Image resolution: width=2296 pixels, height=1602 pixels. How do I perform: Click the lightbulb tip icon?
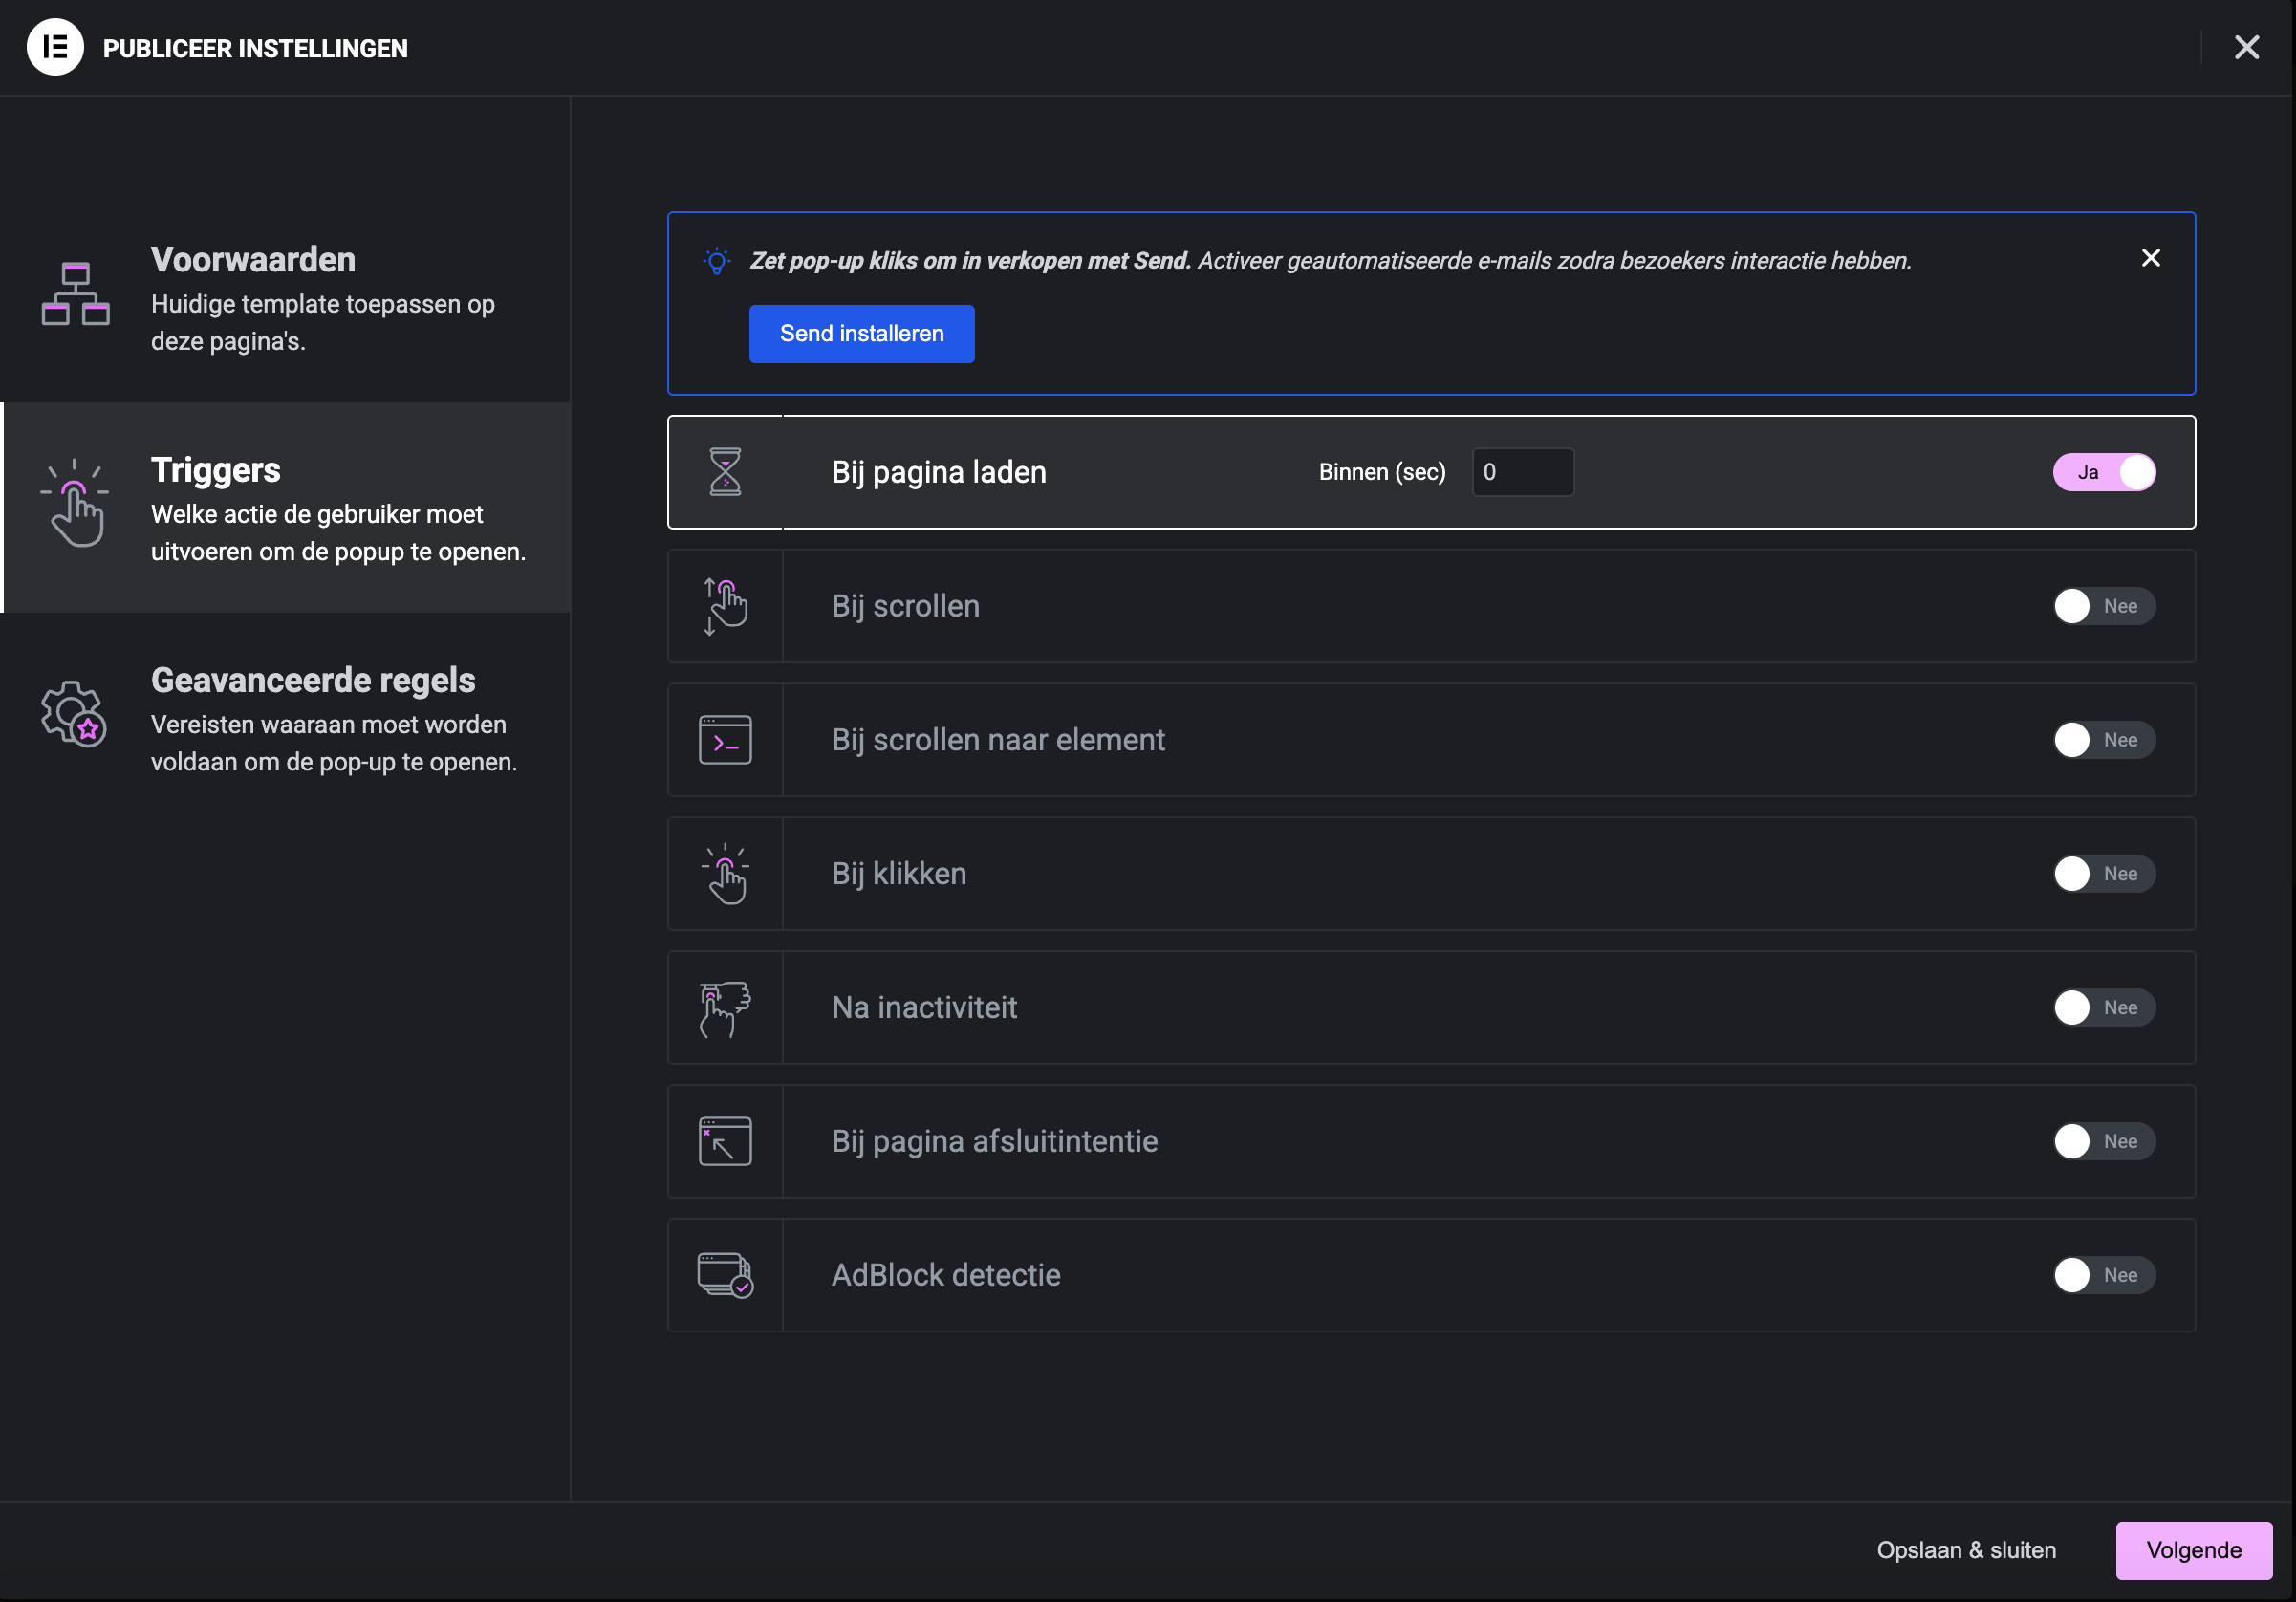pyautogui.click(x=716, y=261)
